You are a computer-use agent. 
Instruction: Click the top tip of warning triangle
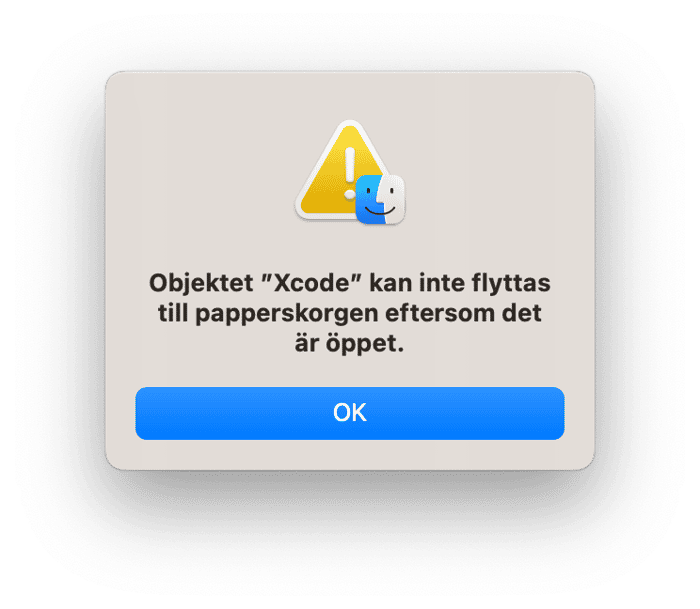[350, 125]
